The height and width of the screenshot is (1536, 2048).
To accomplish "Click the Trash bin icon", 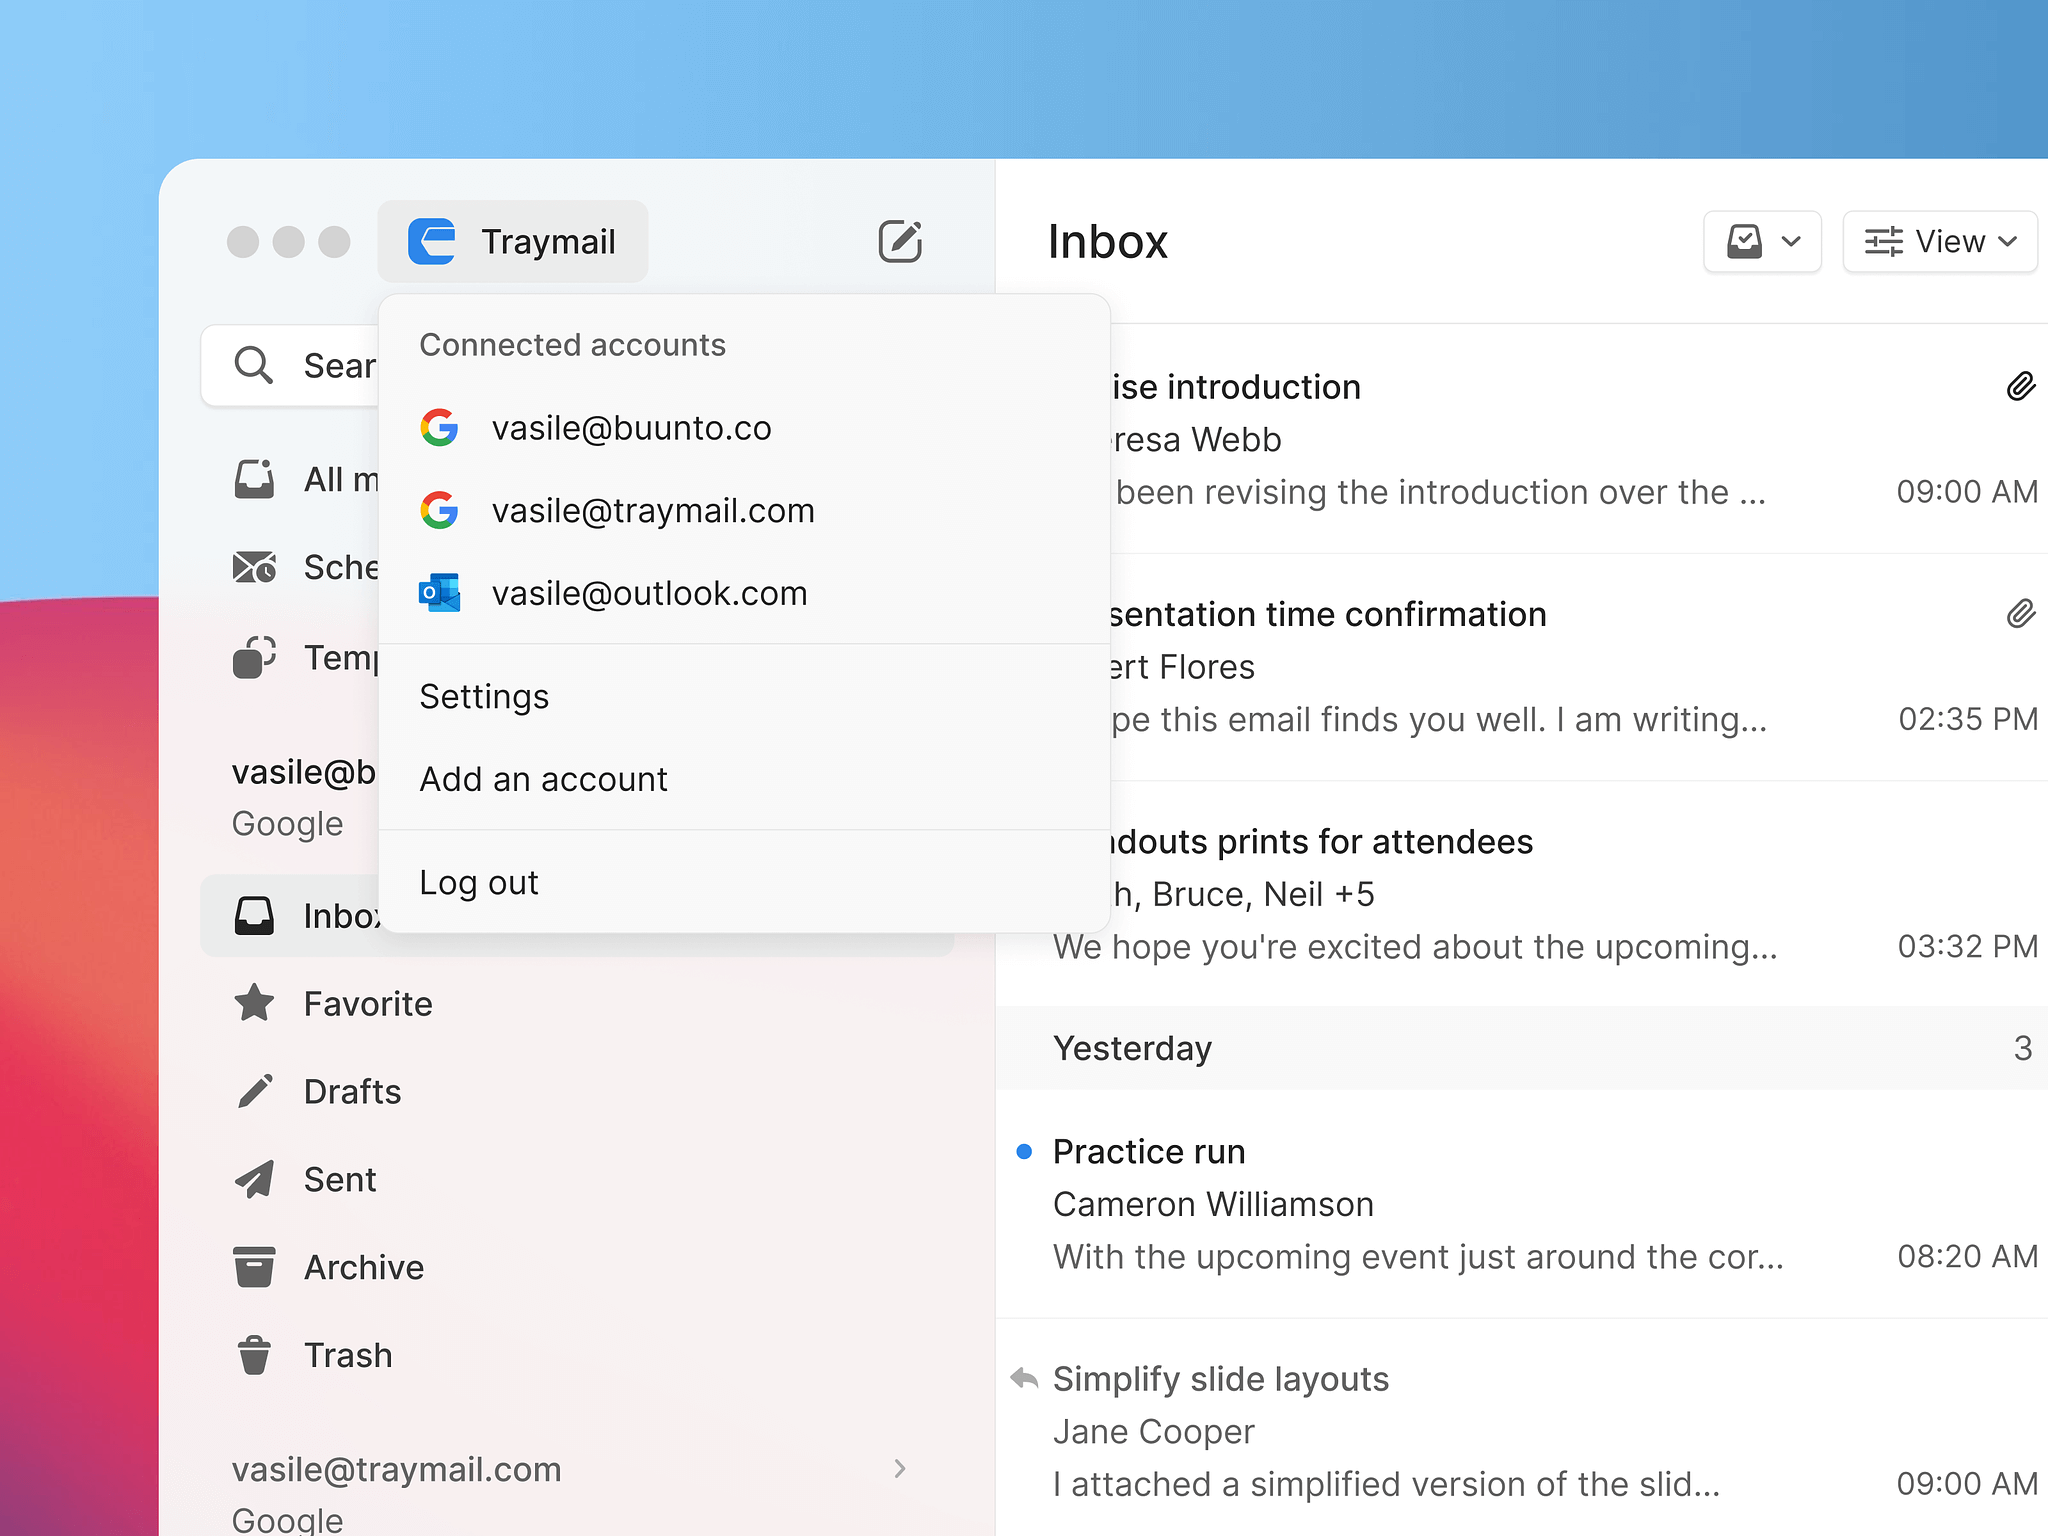I will pos(254,1355).
